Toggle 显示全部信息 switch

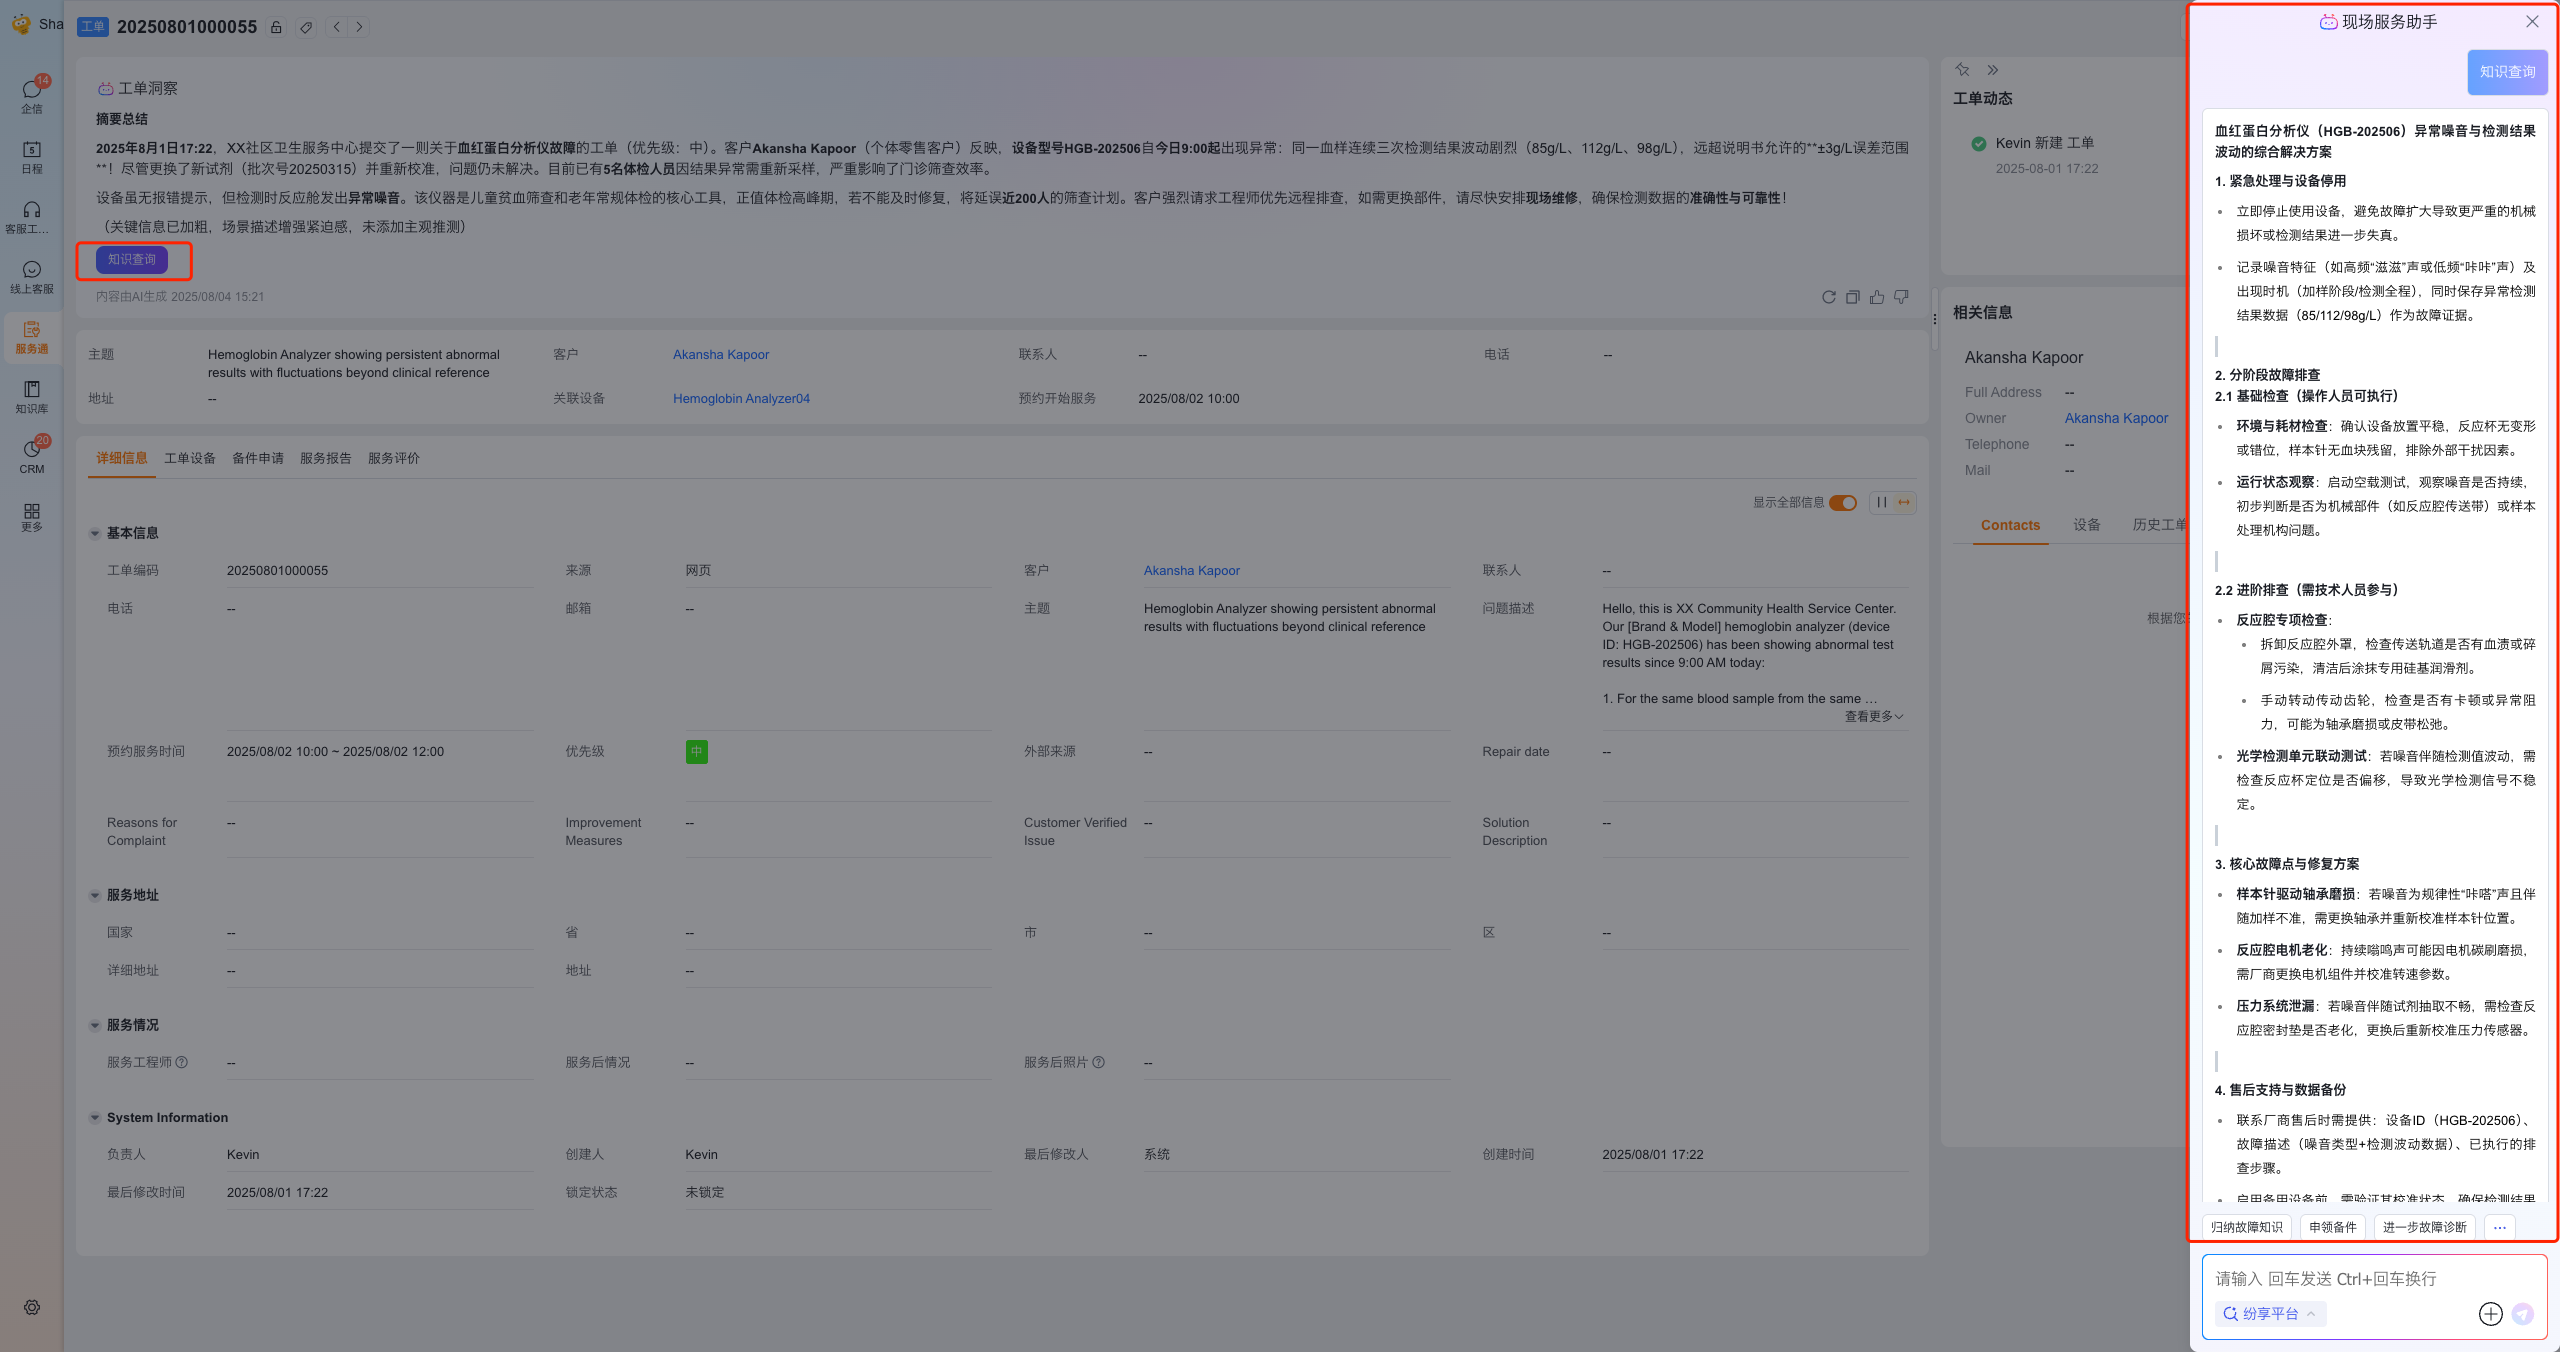tap(1842, 503)
